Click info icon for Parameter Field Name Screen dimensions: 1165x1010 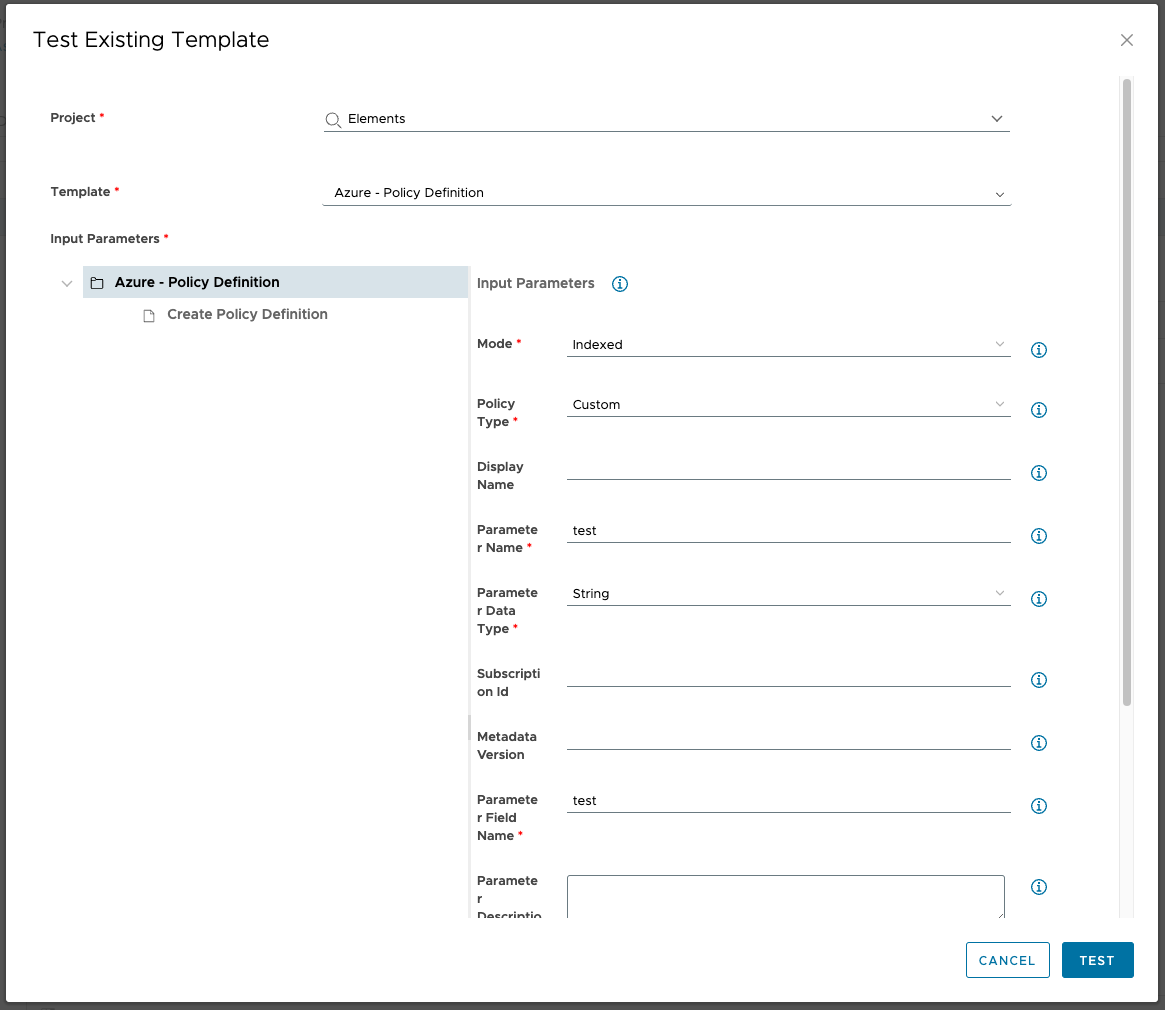point(1039,806)
